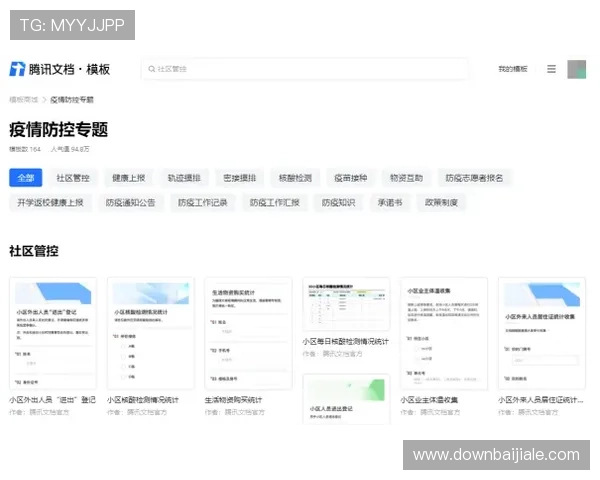The height and width of the screenshot is (480, 600).
Task: Select the 防疫志愿者报名 category tab
Action: [474, 178]
